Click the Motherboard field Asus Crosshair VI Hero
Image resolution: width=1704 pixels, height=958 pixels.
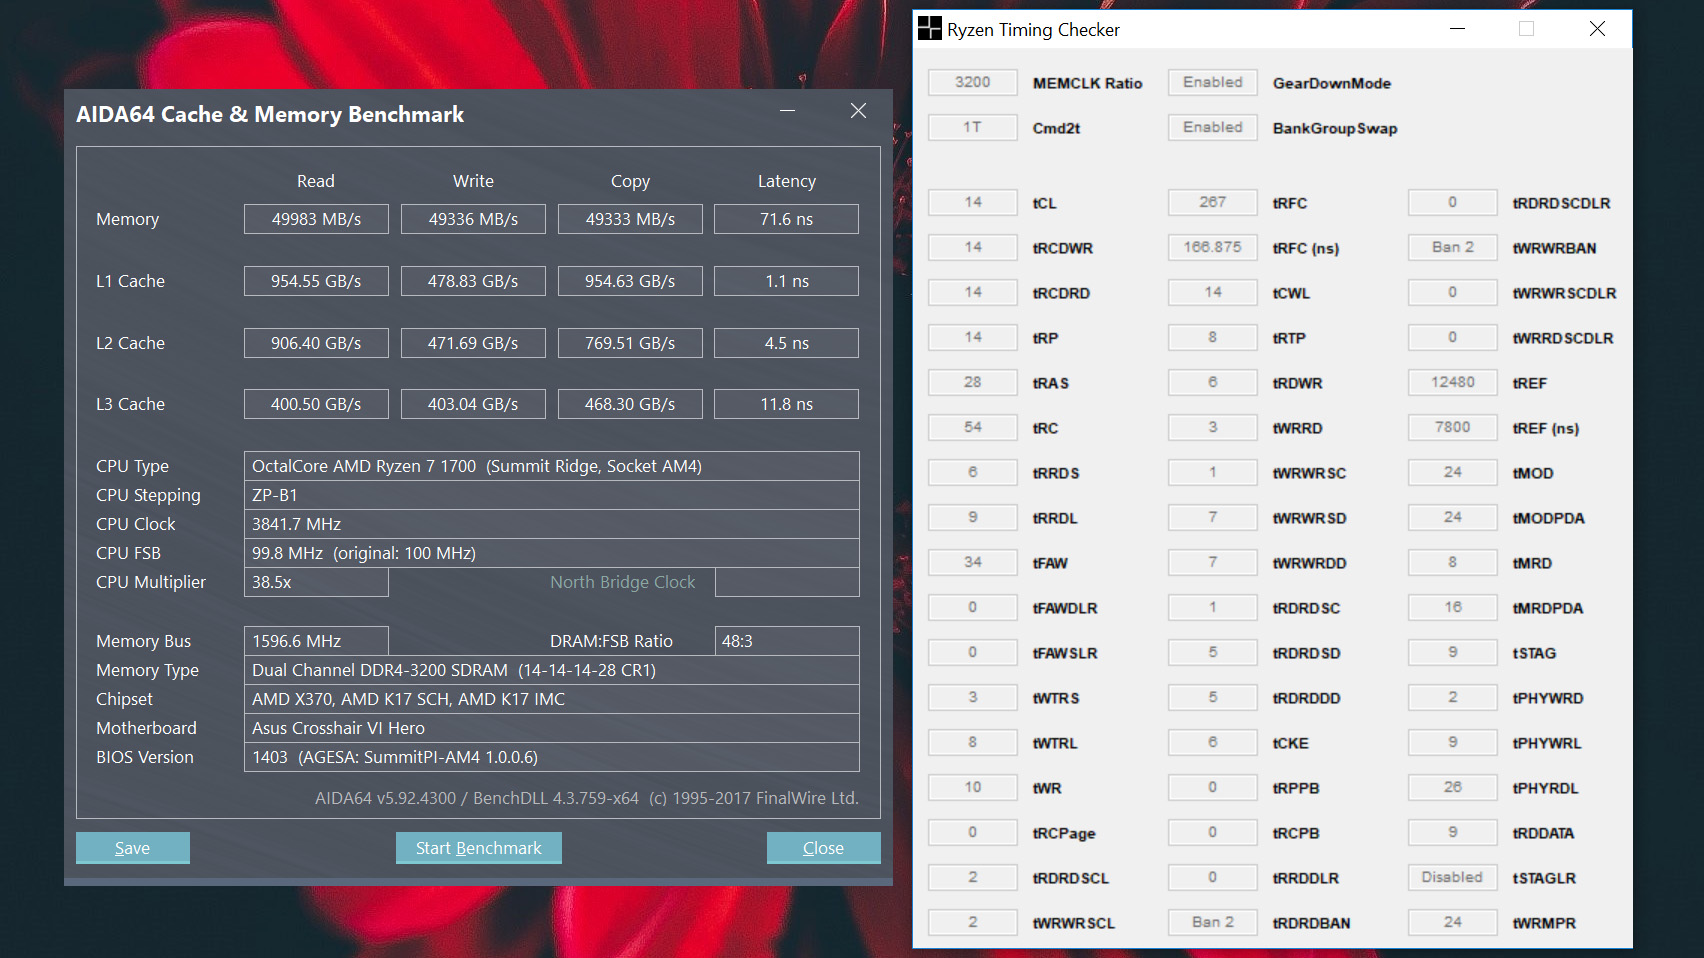click(552, 728)
